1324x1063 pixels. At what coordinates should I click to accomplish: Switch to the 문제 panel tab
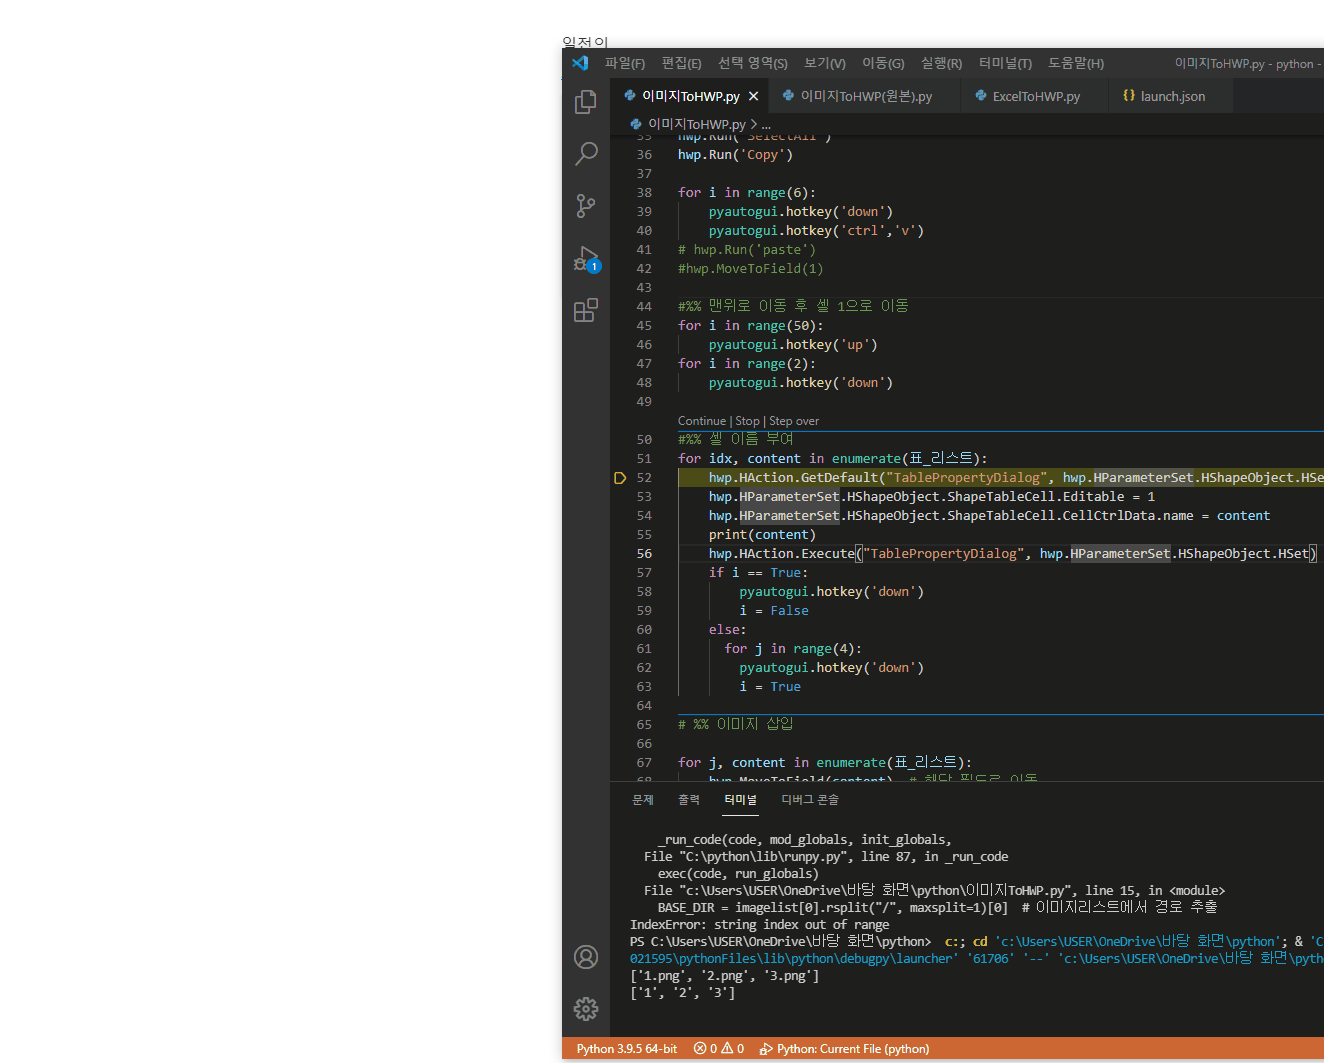coord(643,800)
